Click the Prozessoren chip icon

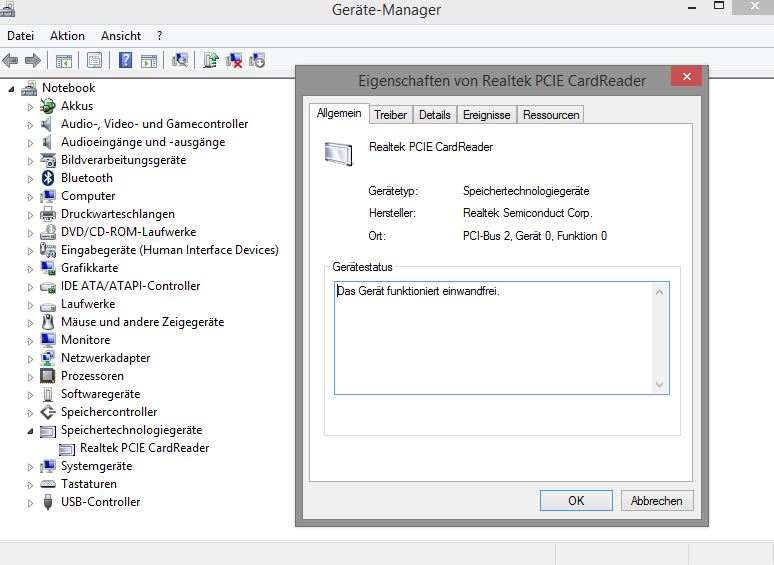click(x=48, y=376)
